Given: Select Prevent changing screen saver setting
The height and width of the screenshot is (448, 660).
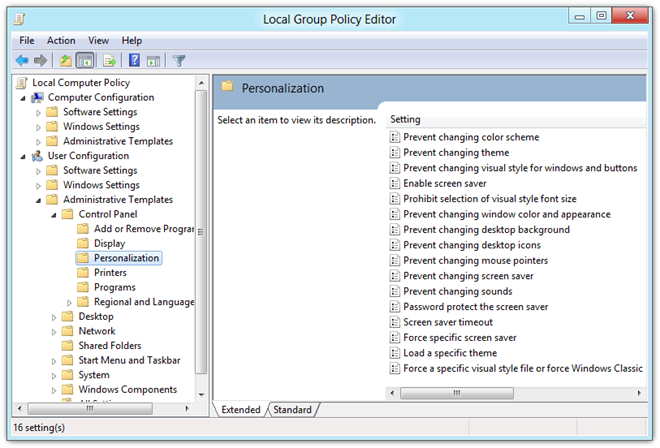Looking at the screenshot, I should point(468,276).
